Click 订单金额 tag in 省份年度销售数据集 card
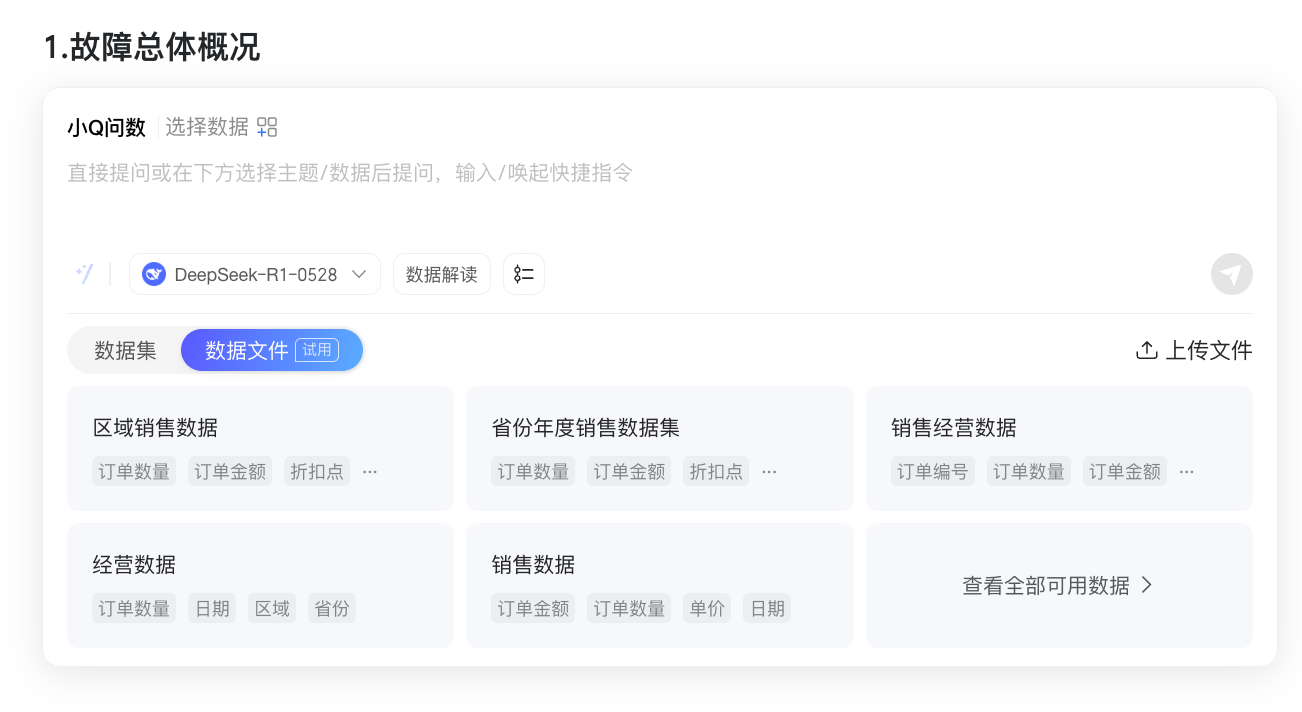Image resolution: width=1302 pixels, height=712 pixels. point(629,472)
